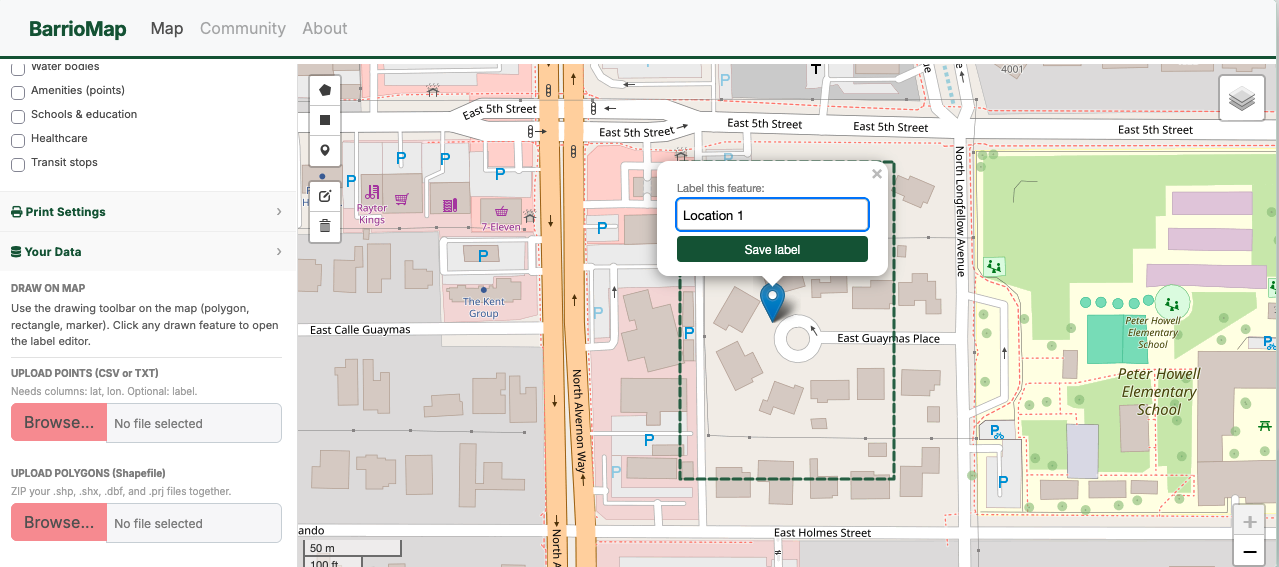Viewport: 1279px width, 567px height.
Task: Click 'No file selected' under Upload Points
Action: coord(158,424)
